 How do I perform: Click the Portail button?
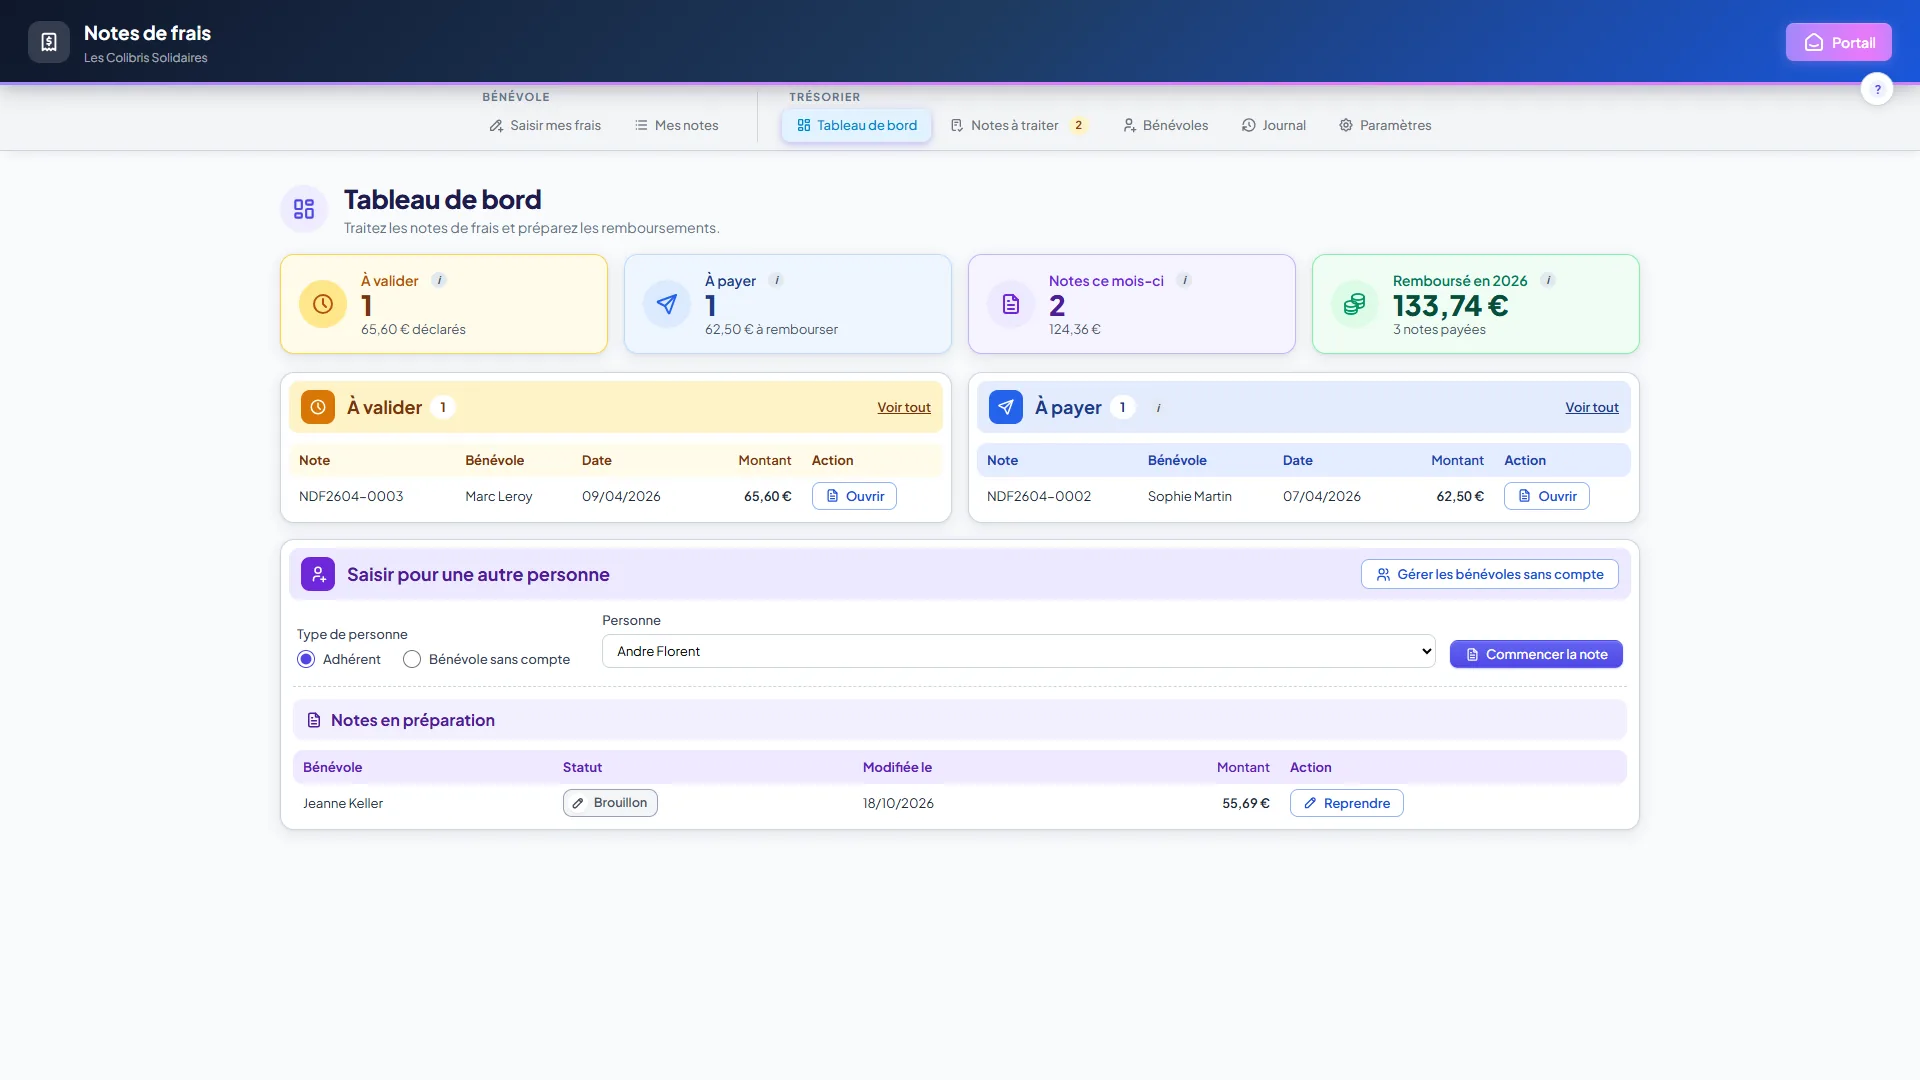(x=1839, y=42)
